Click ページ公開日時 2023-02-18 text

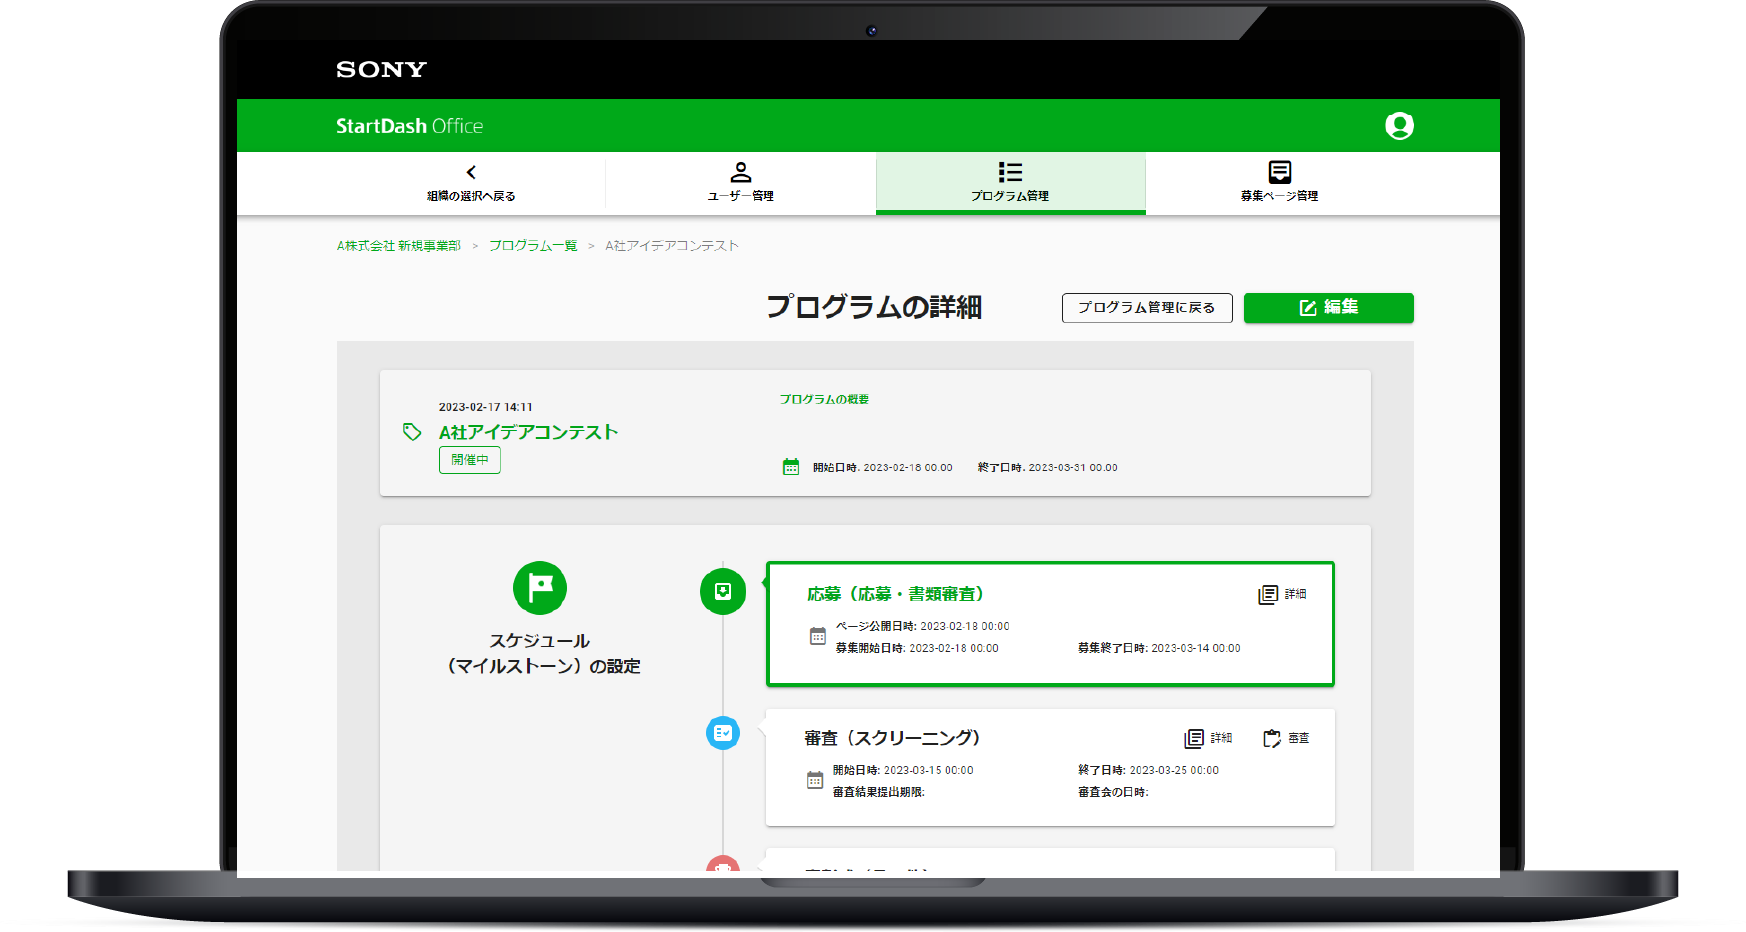pyautogui.click(x=923, y=626)
